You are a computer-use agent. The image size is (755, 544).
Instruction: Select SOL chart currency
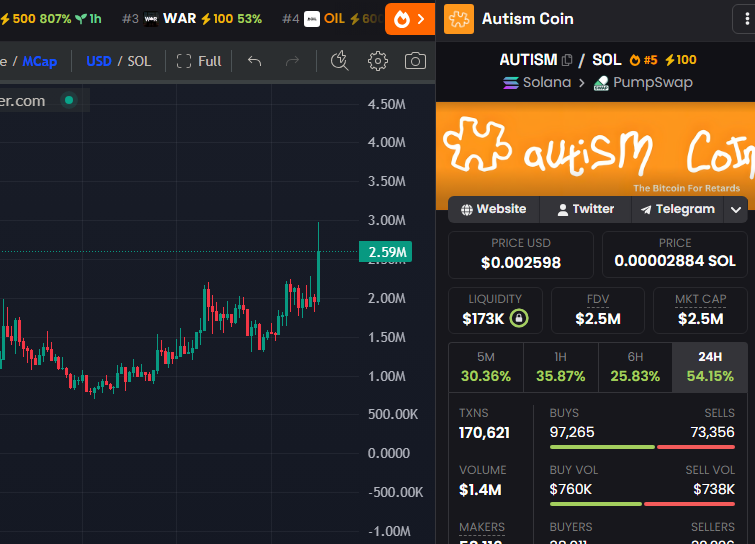[x=139, y=61]
